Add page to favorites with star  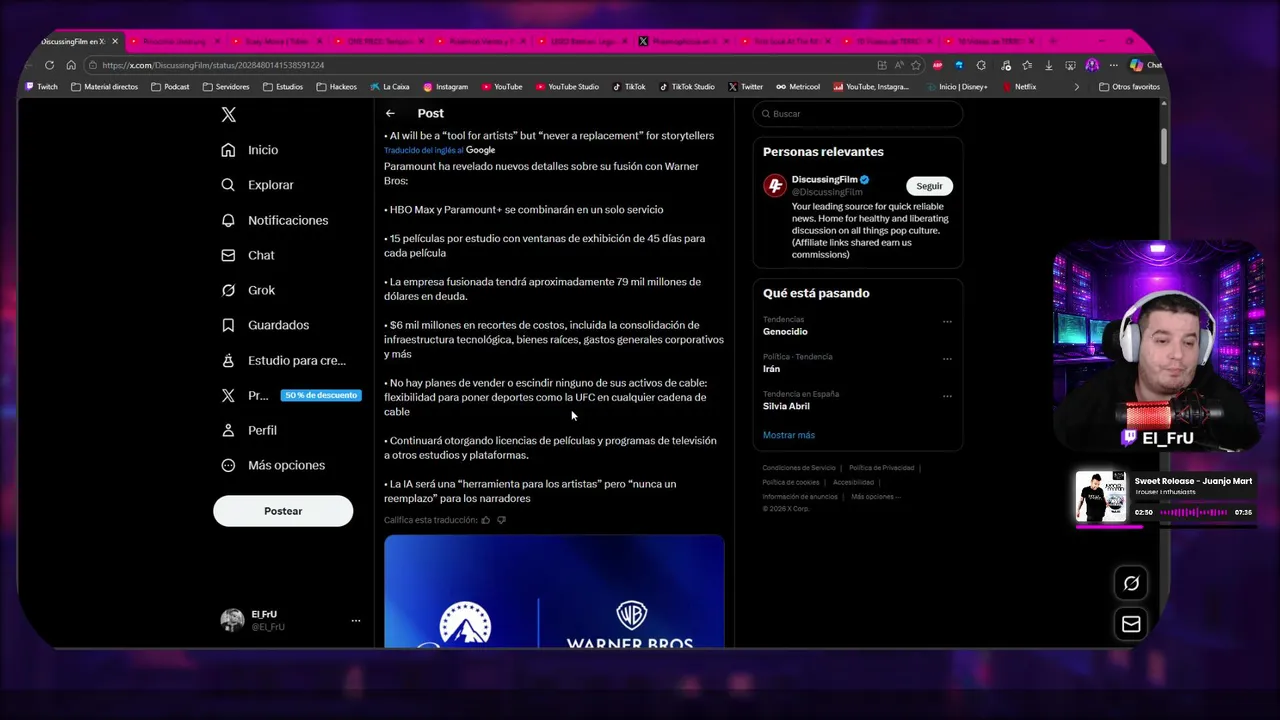(x=916, y=65)
